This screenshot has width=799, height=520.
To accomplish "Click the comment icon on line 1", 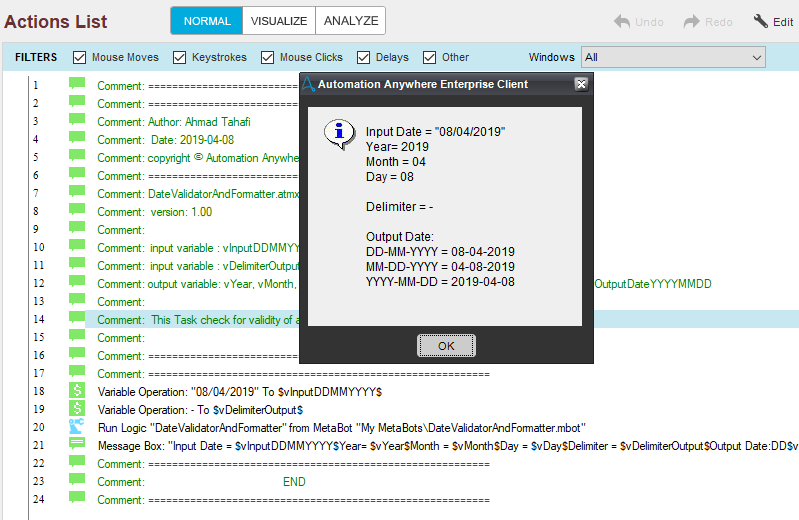I will 77,84.
